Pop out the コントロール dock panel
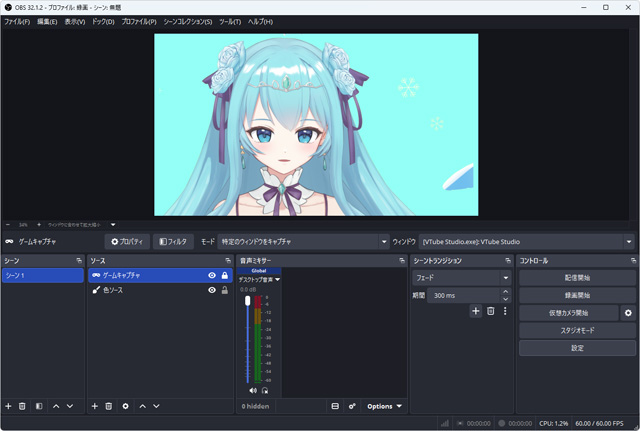This screenshot has height=431, width=640. point(633,260)
